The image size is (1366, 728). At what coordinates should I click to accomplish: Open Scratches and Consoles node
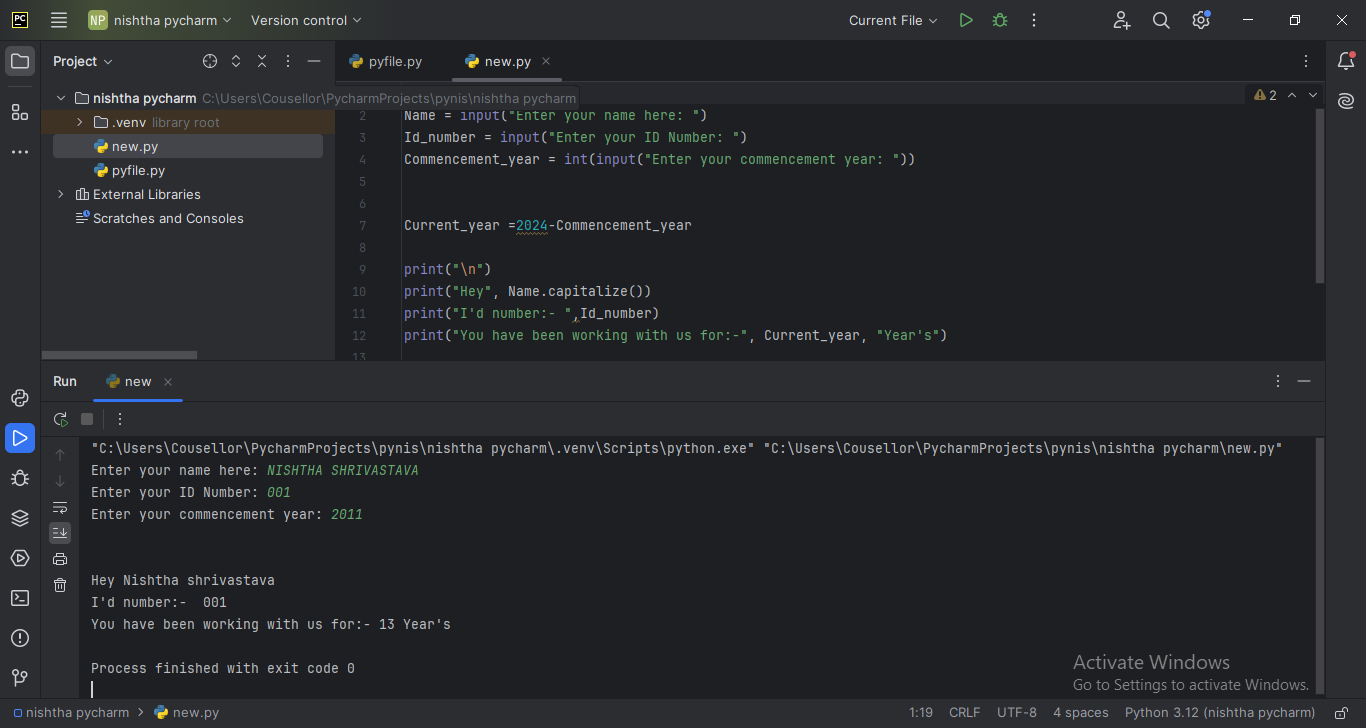tap(160, 218)
